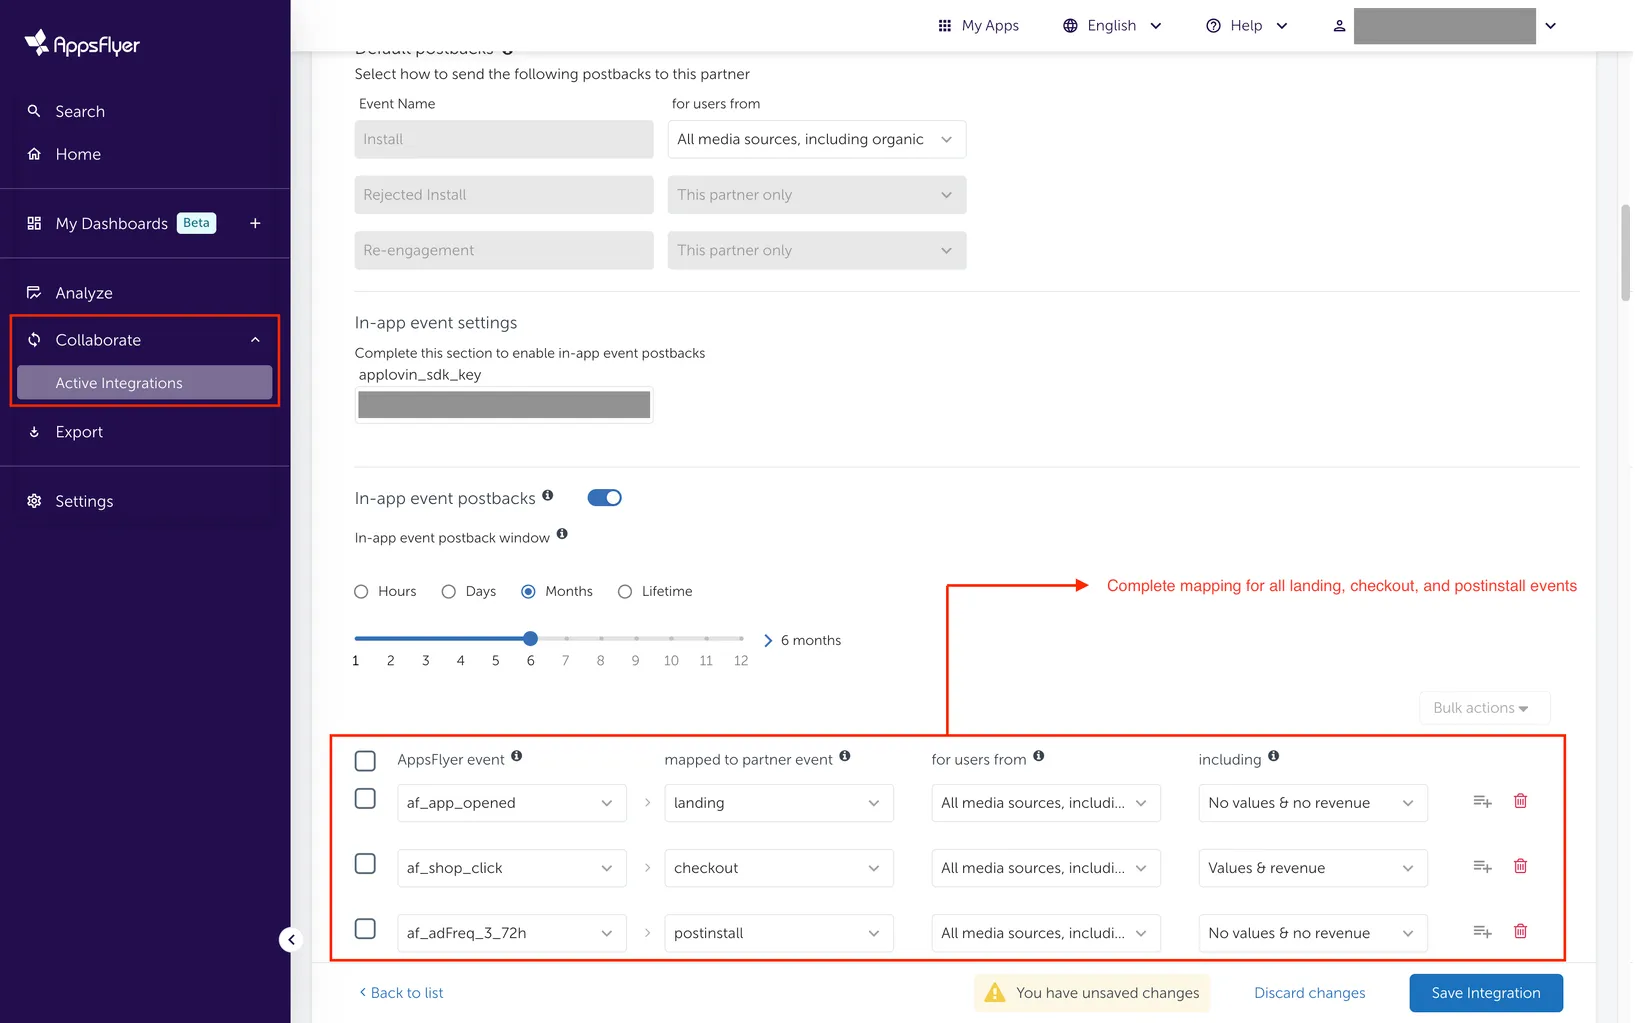Open Export in the sidebar
Image resolution: width=1635 pixels, height=1023 pixels.
(78, 431)
